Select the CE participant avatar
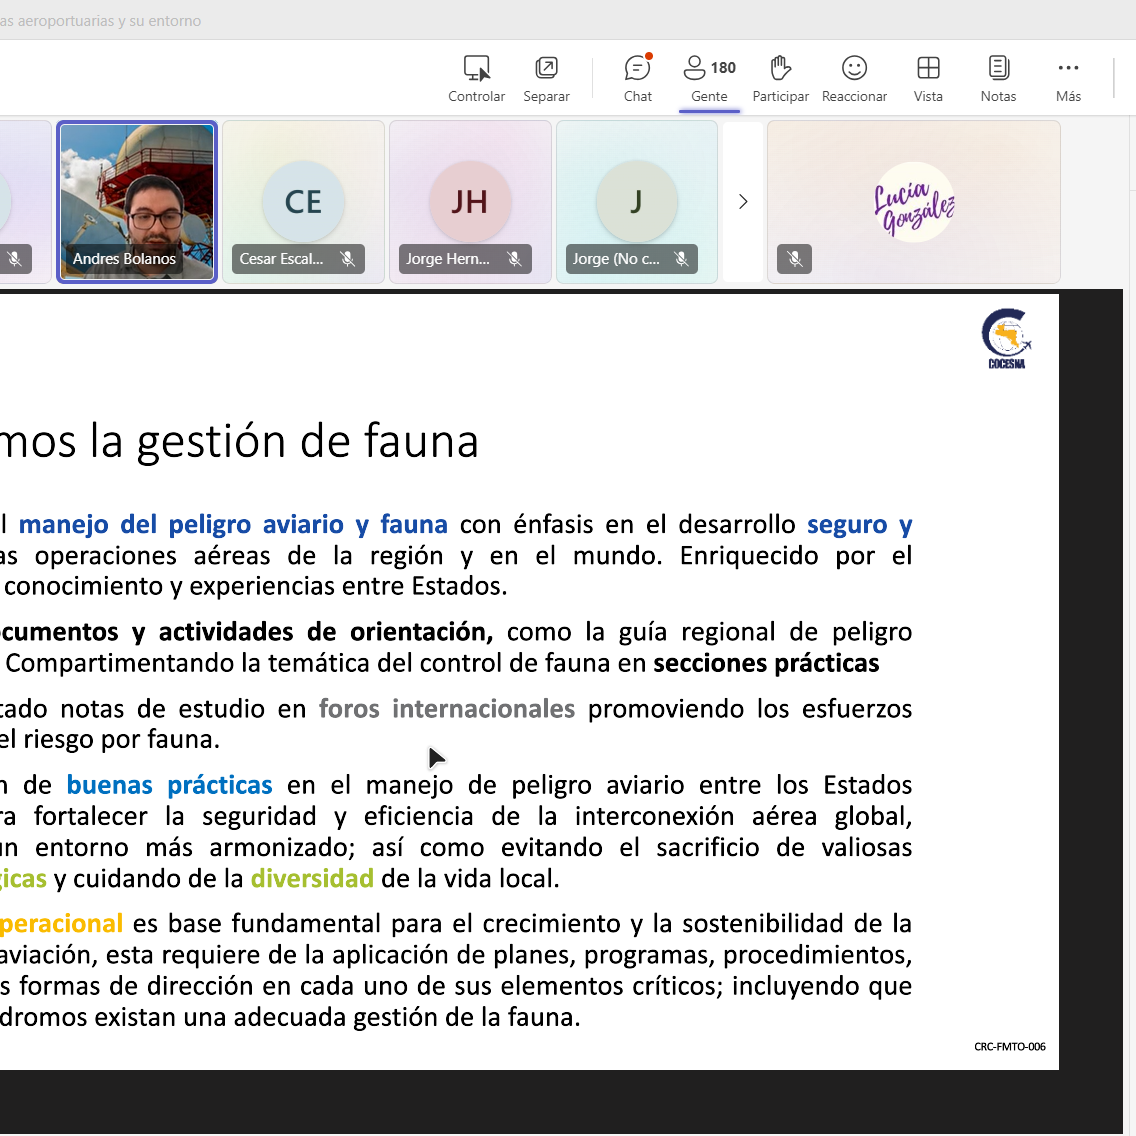 click(303, 202)
